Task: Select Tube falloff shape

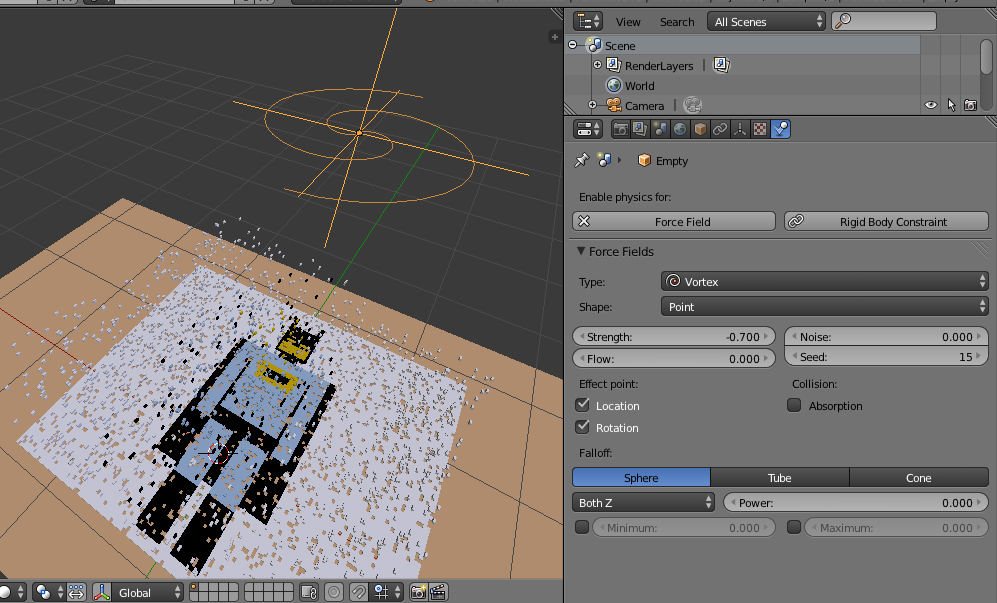Action: [x=780, y=478]
